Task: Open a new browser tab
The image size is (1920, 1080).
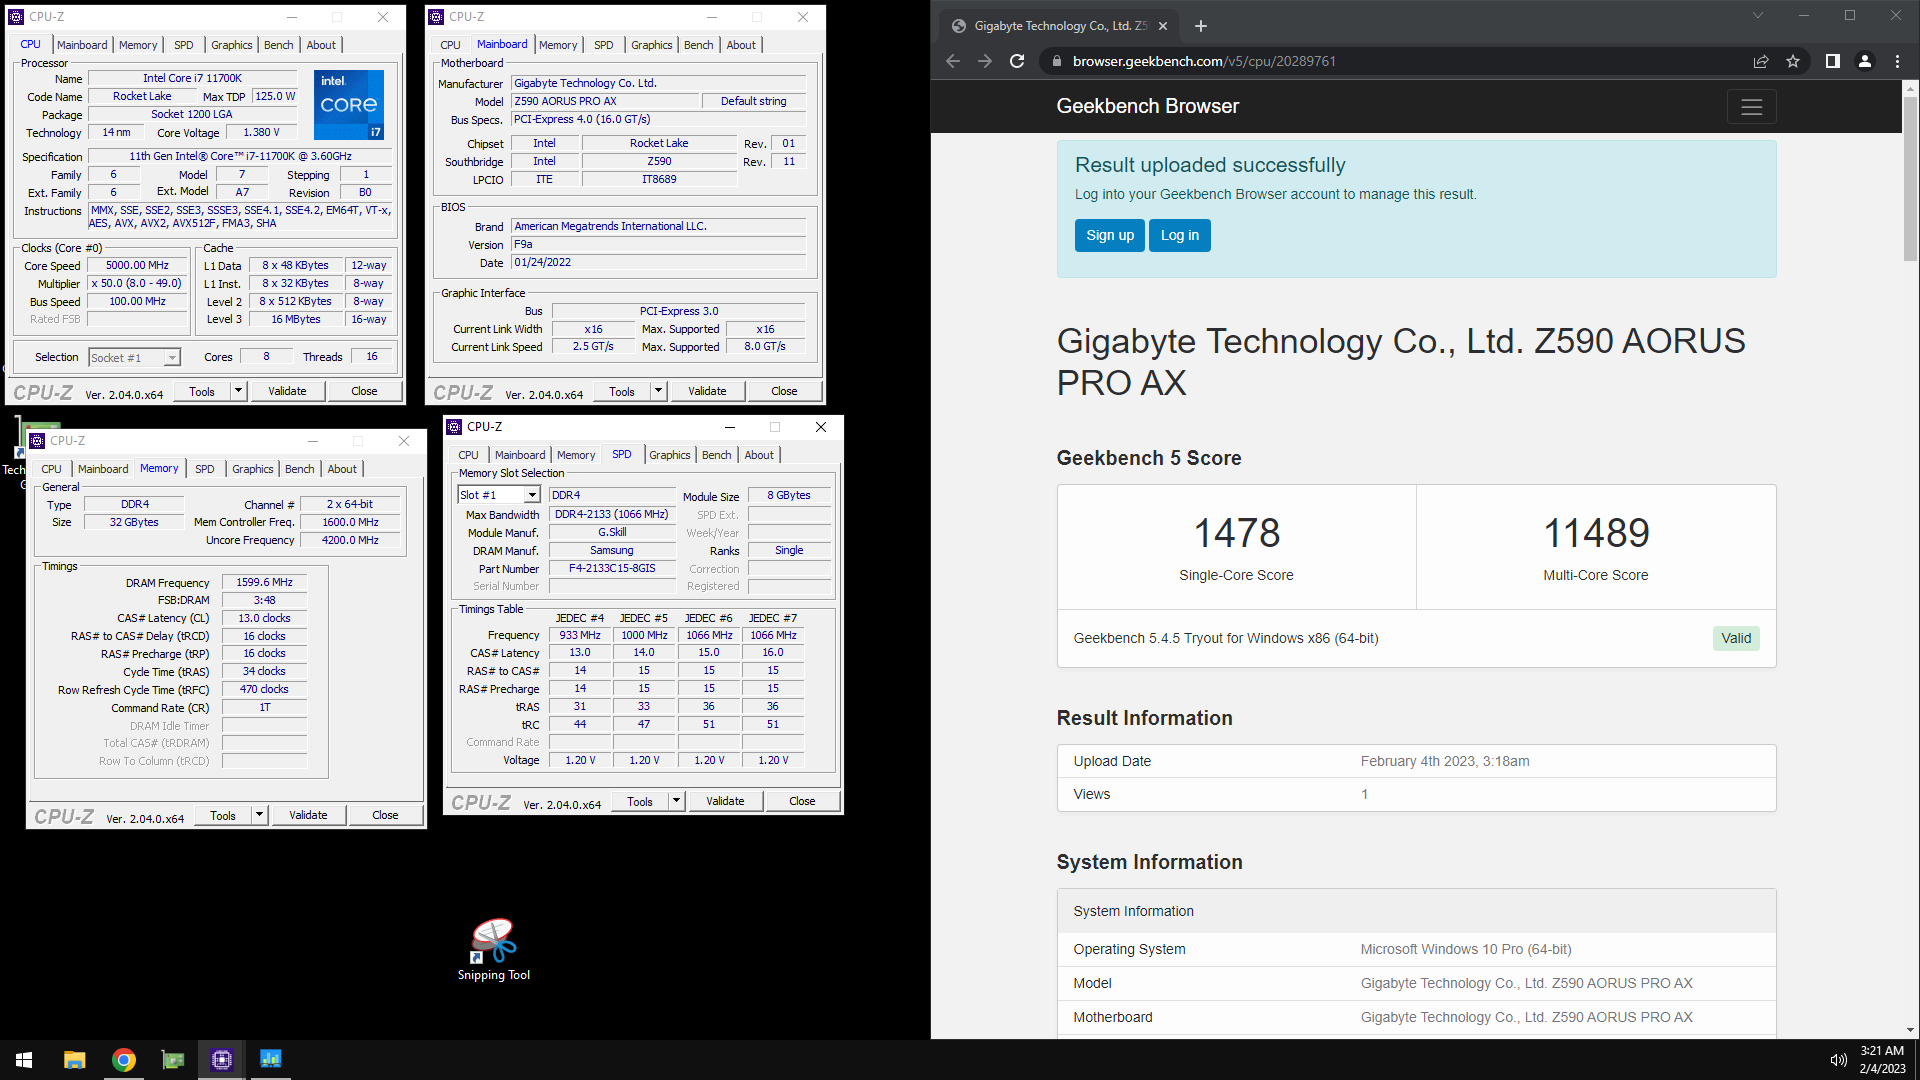Action: click(1201, 26)
